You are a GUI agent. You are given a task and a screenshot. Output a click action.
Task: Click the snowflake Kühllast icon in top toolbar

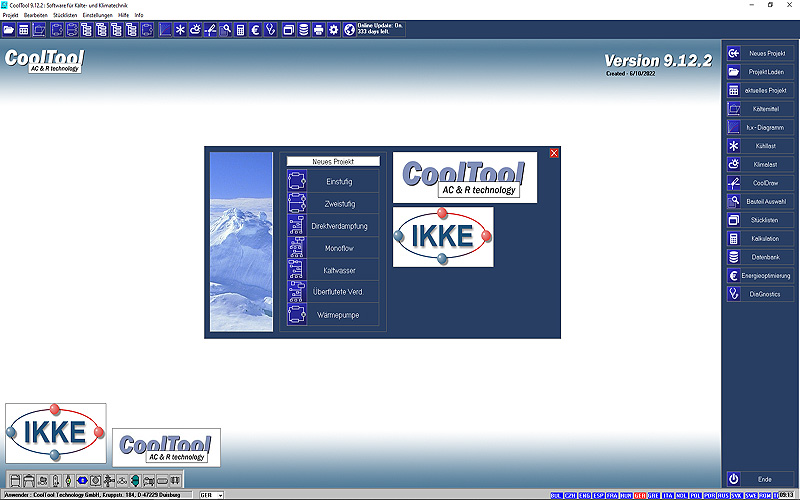(180, 30)
